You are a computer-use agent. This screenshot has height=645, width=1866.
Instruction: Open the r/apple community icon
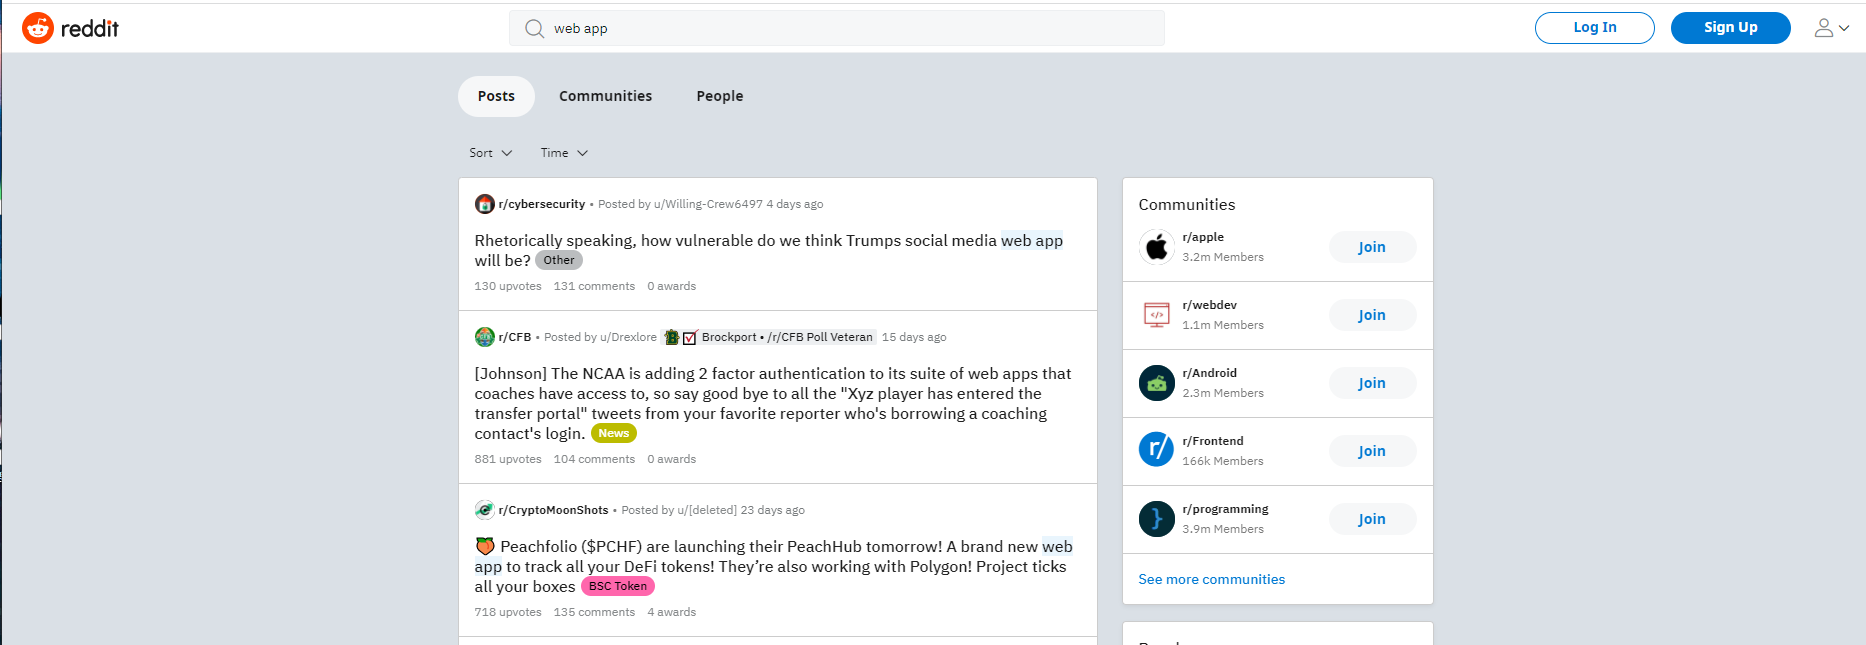(1156, 247)
